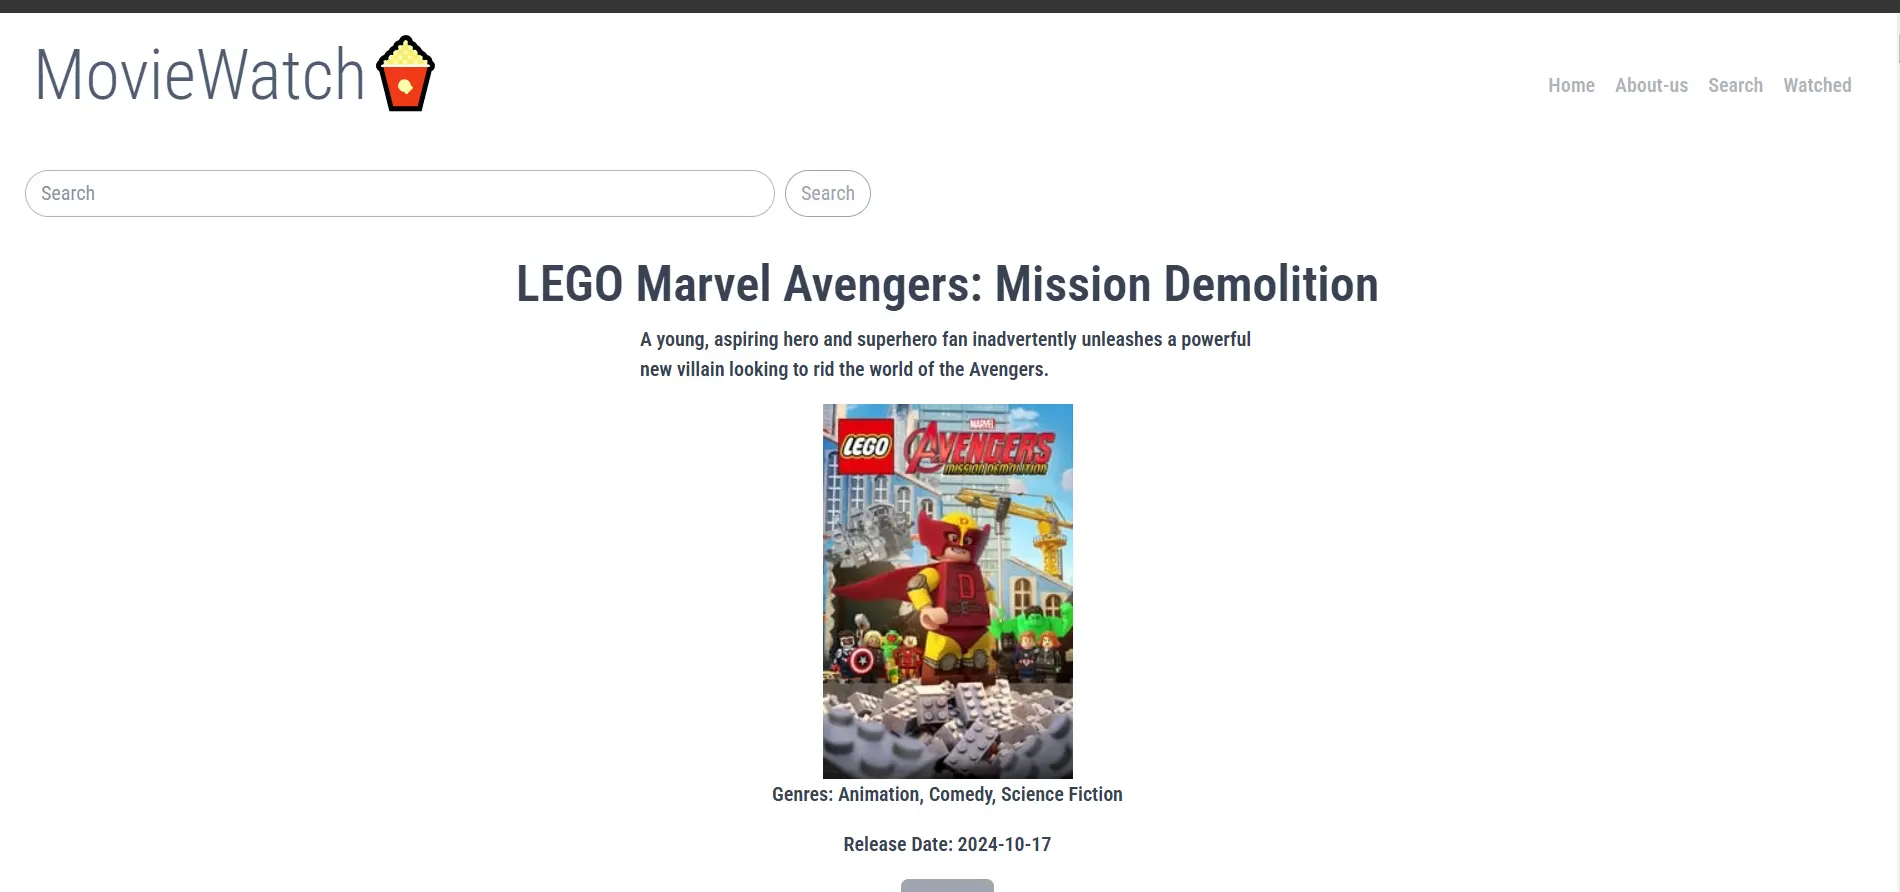1900x892 pixels.
Task: Click the red LEGO logo on poster
Action: [x=865, y=446]
